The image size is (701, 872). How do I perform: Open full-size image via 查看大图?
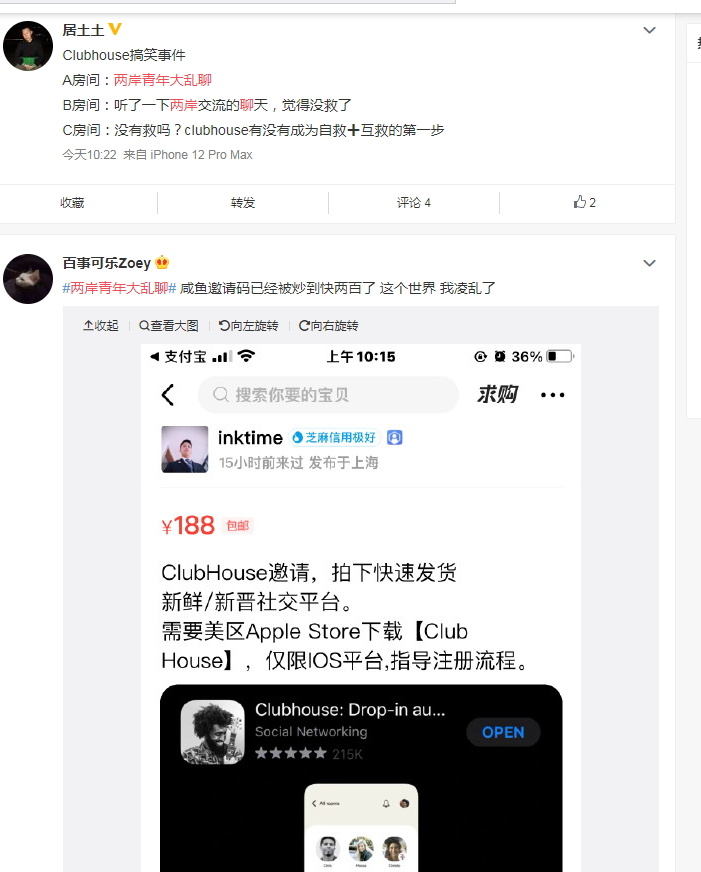[x=168, y=326]
